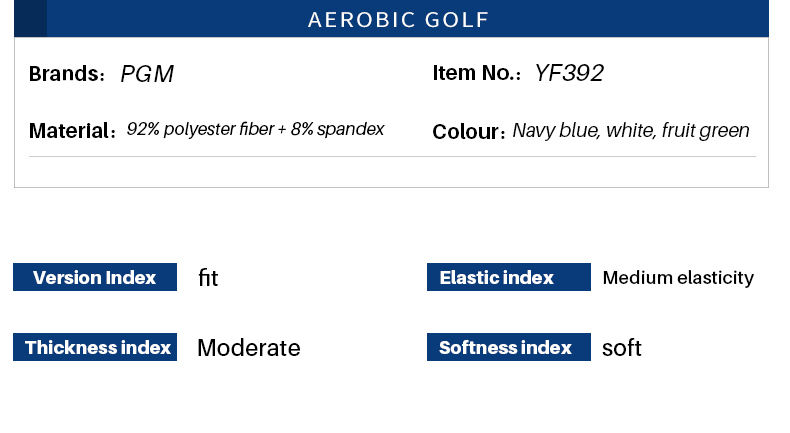Screen dimensions: 790x433
Task: Select the Moderate thickness value
Action: coord(248,348)
